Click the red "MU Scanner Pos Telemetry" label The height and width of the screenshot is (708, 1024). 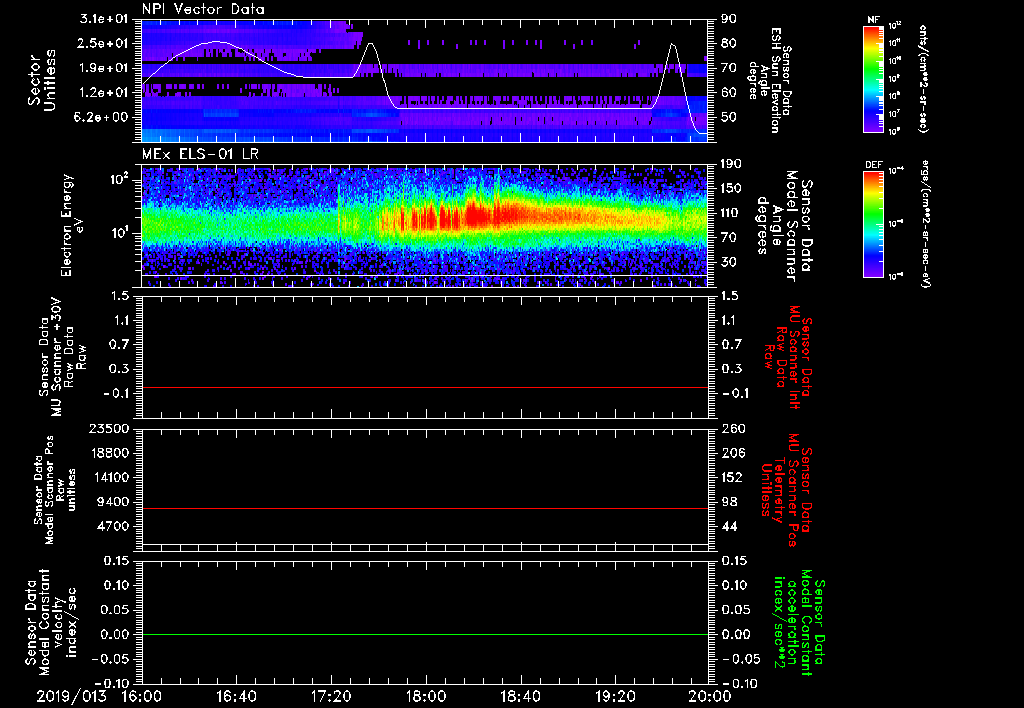[787, 490]
